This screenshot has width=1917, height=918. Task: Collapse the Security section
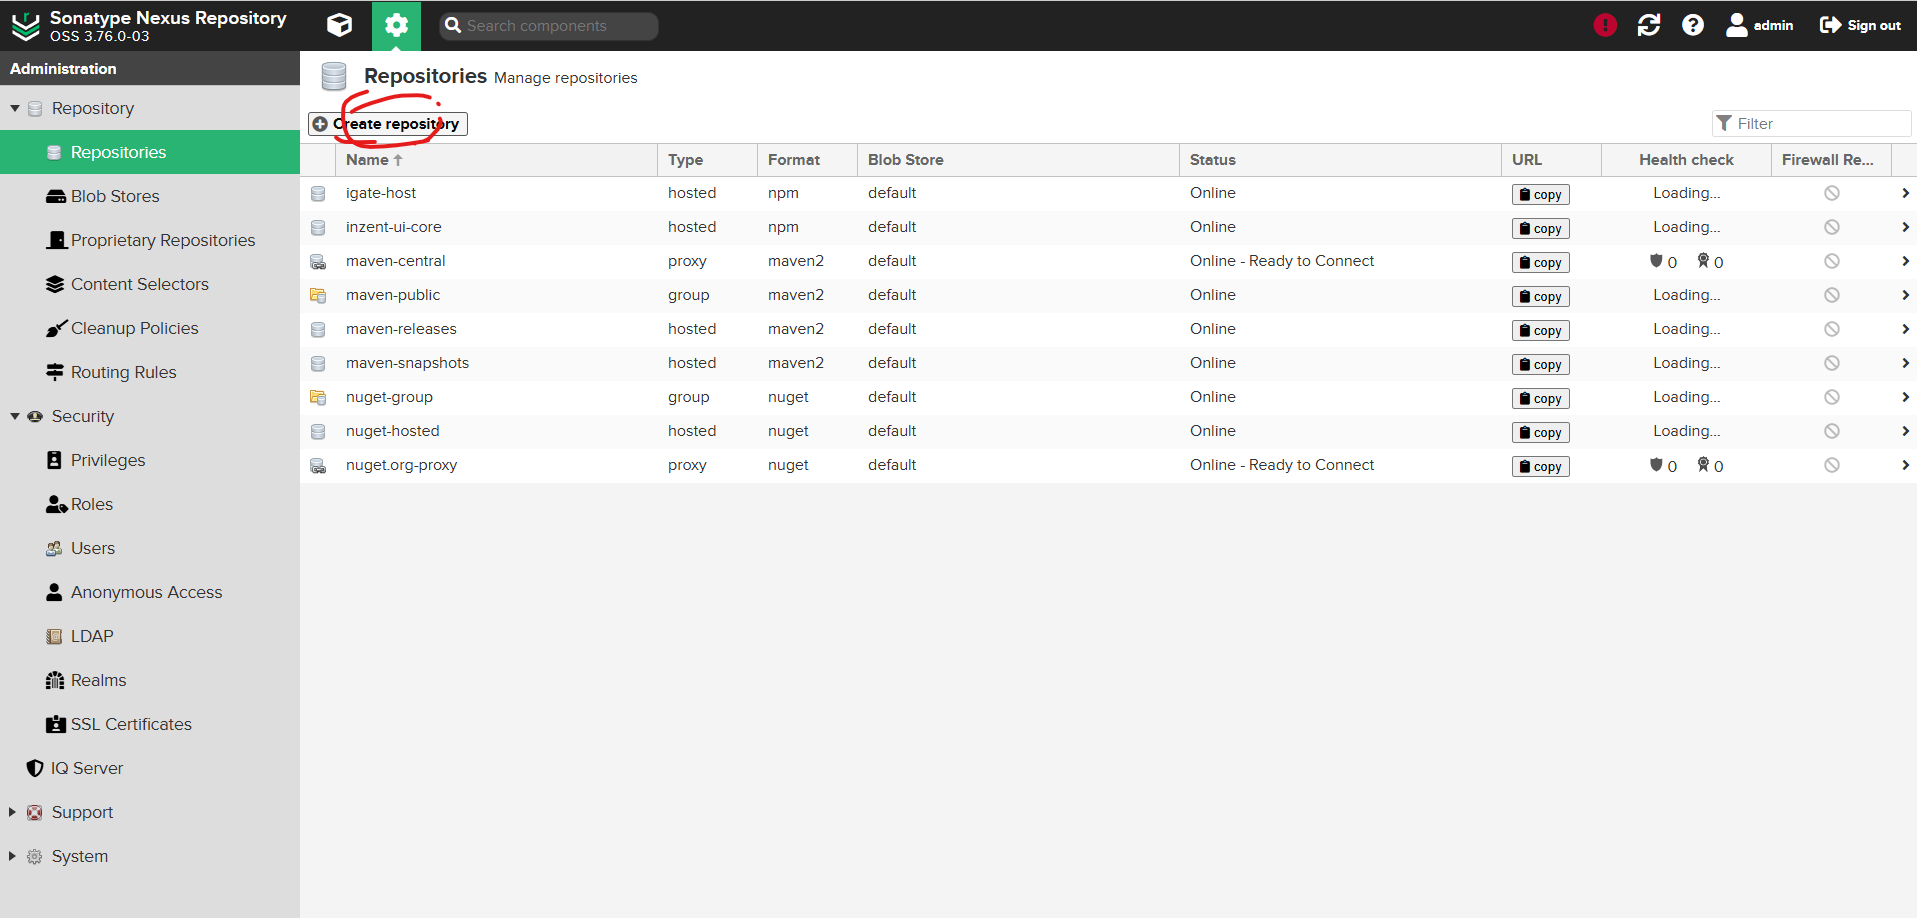15,416
